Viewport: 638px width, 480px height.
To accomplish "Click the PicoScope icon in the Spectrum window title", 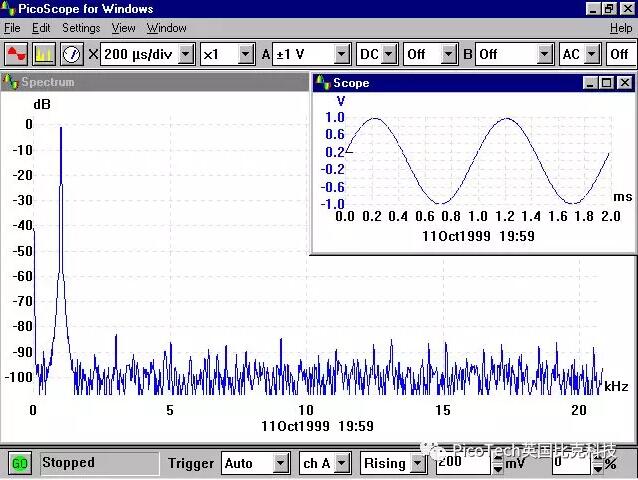I will (x=11, y=82).
